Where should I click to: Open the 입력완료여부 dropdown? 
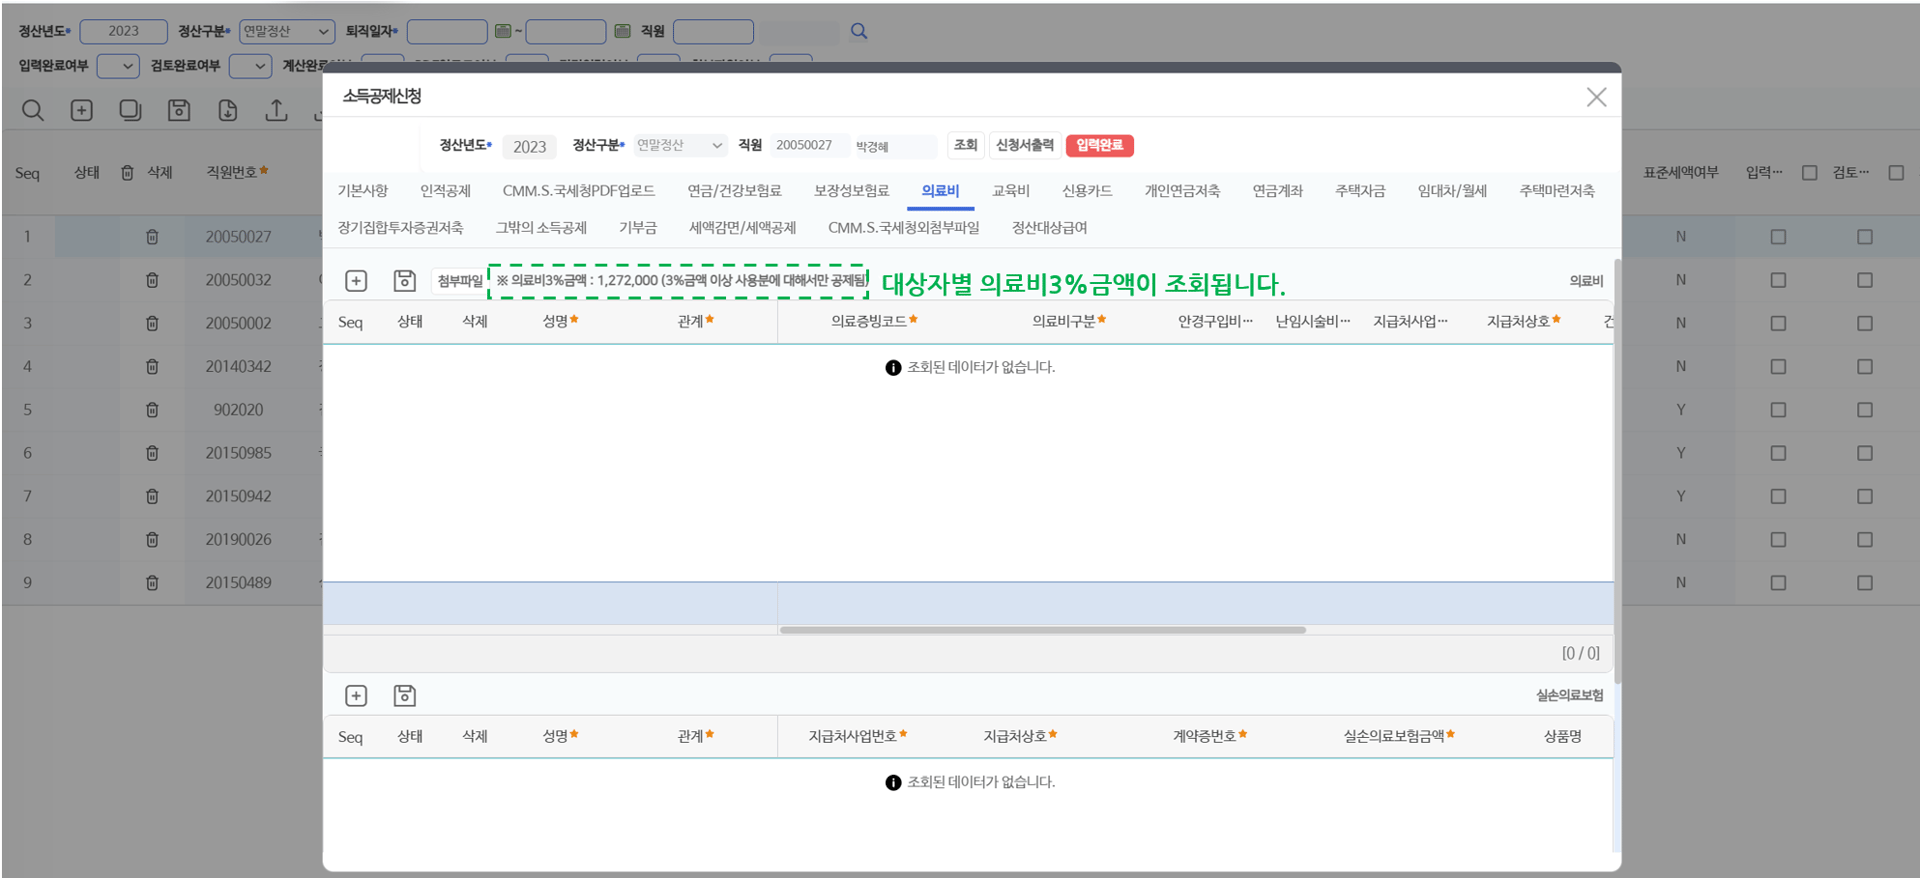pyautogui.click(x=118, y=66)
